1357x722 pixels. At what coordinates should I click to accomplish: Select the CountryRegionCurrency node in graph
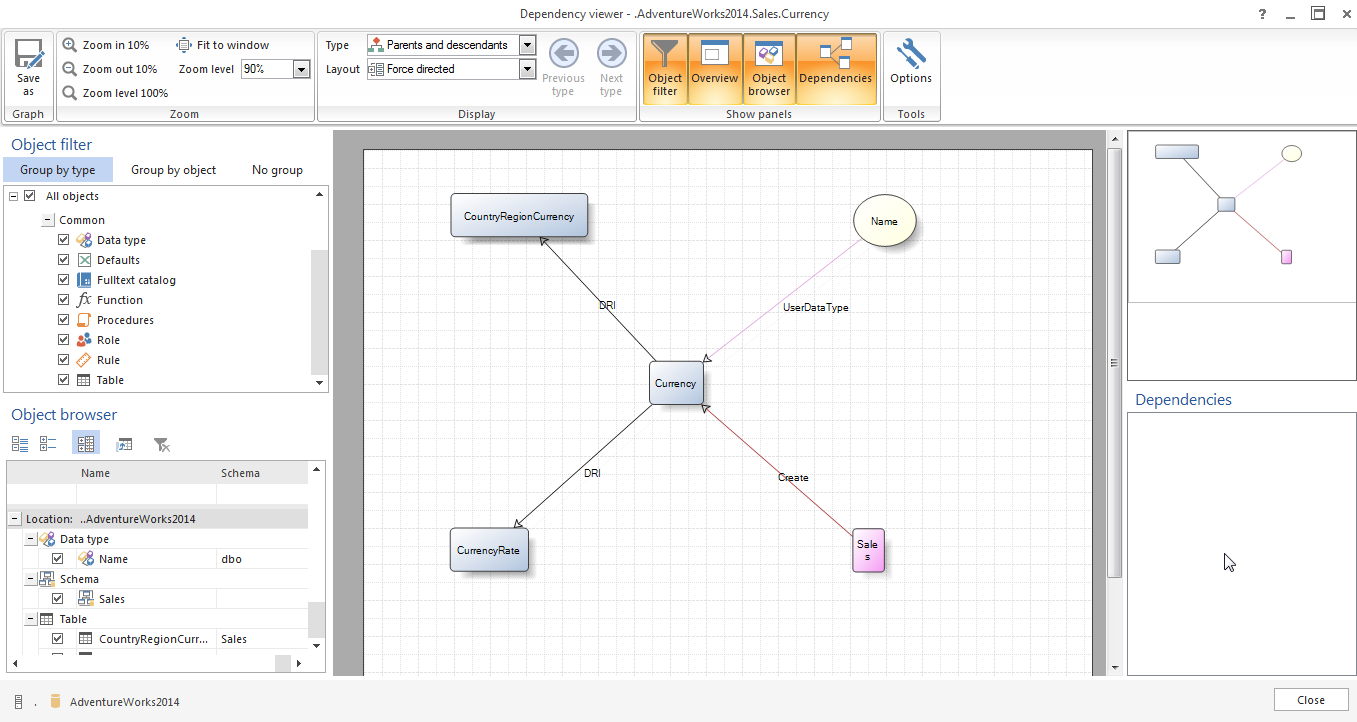[519, 216]
